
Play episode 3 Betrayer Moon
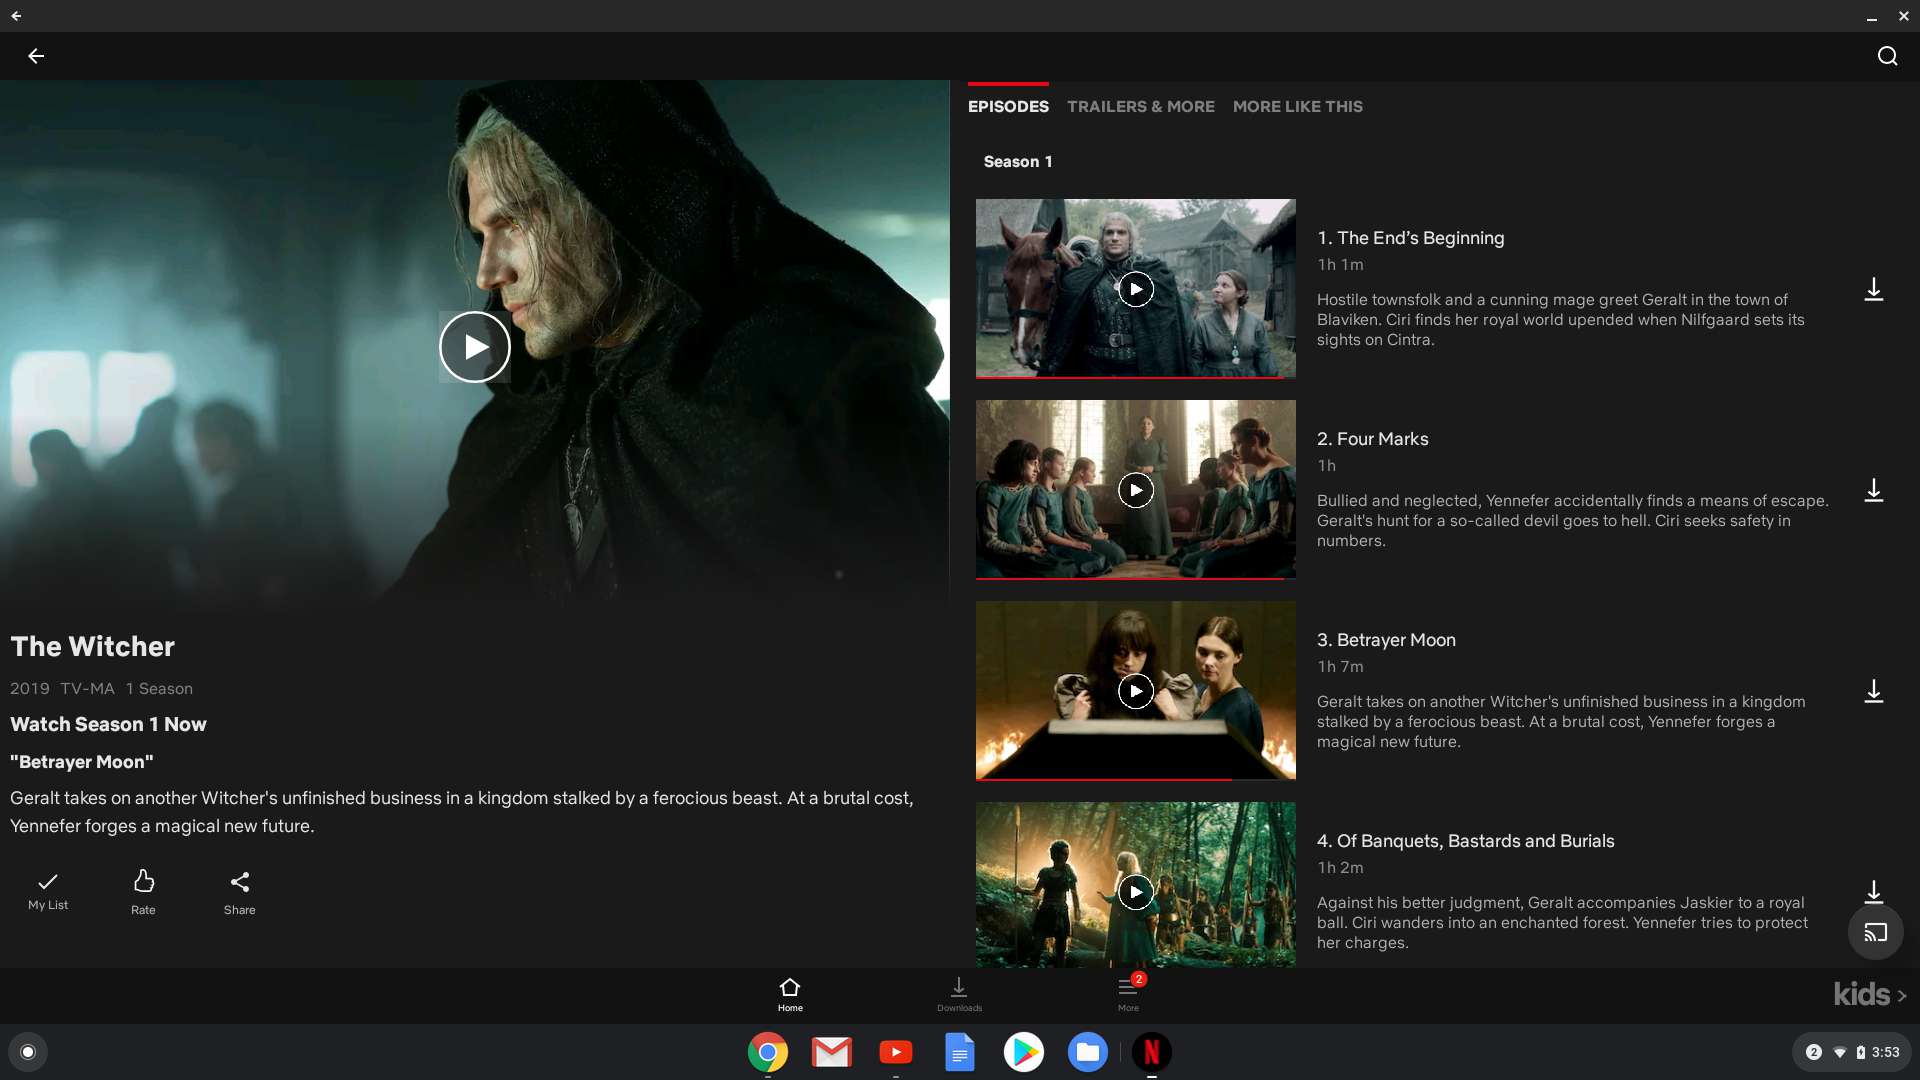point(1136,691)
